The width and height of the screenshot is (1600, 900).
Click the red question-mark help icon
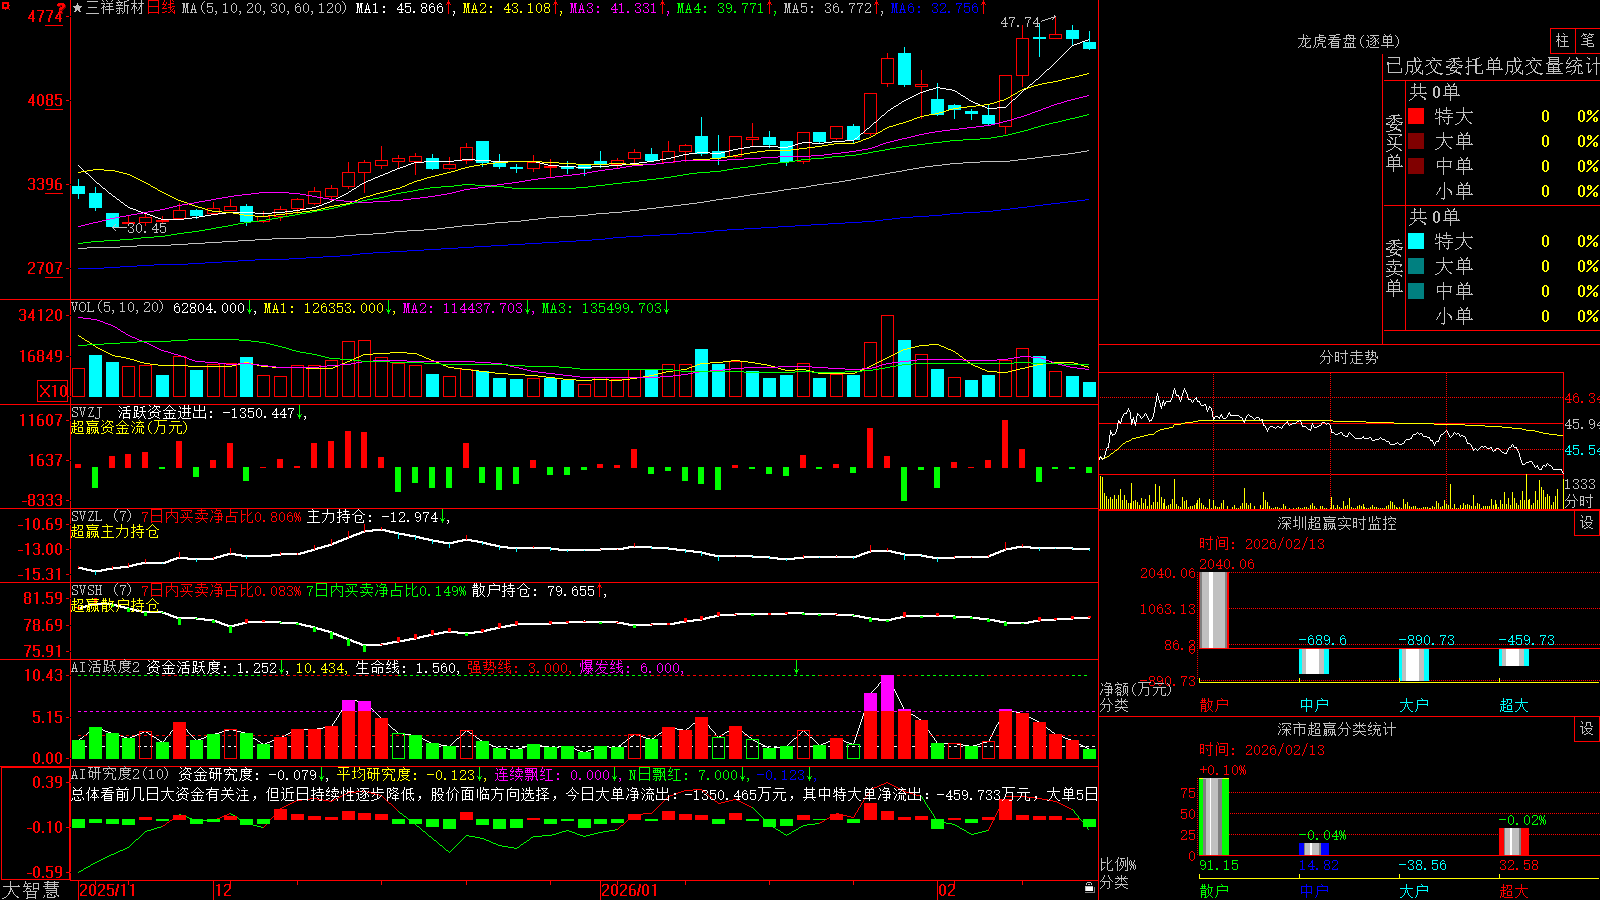(x=61, y=8)
